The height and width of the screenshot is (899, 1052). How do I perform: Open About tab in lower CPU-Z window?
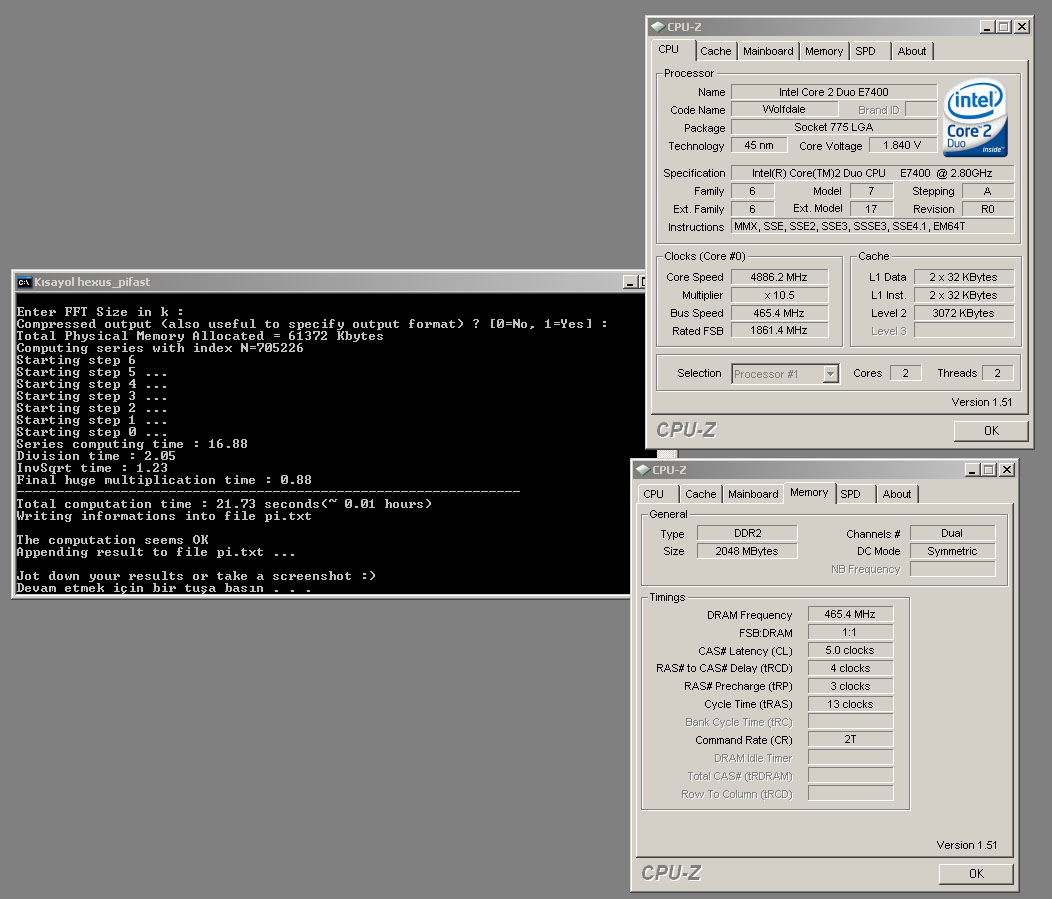pos(897,494)
